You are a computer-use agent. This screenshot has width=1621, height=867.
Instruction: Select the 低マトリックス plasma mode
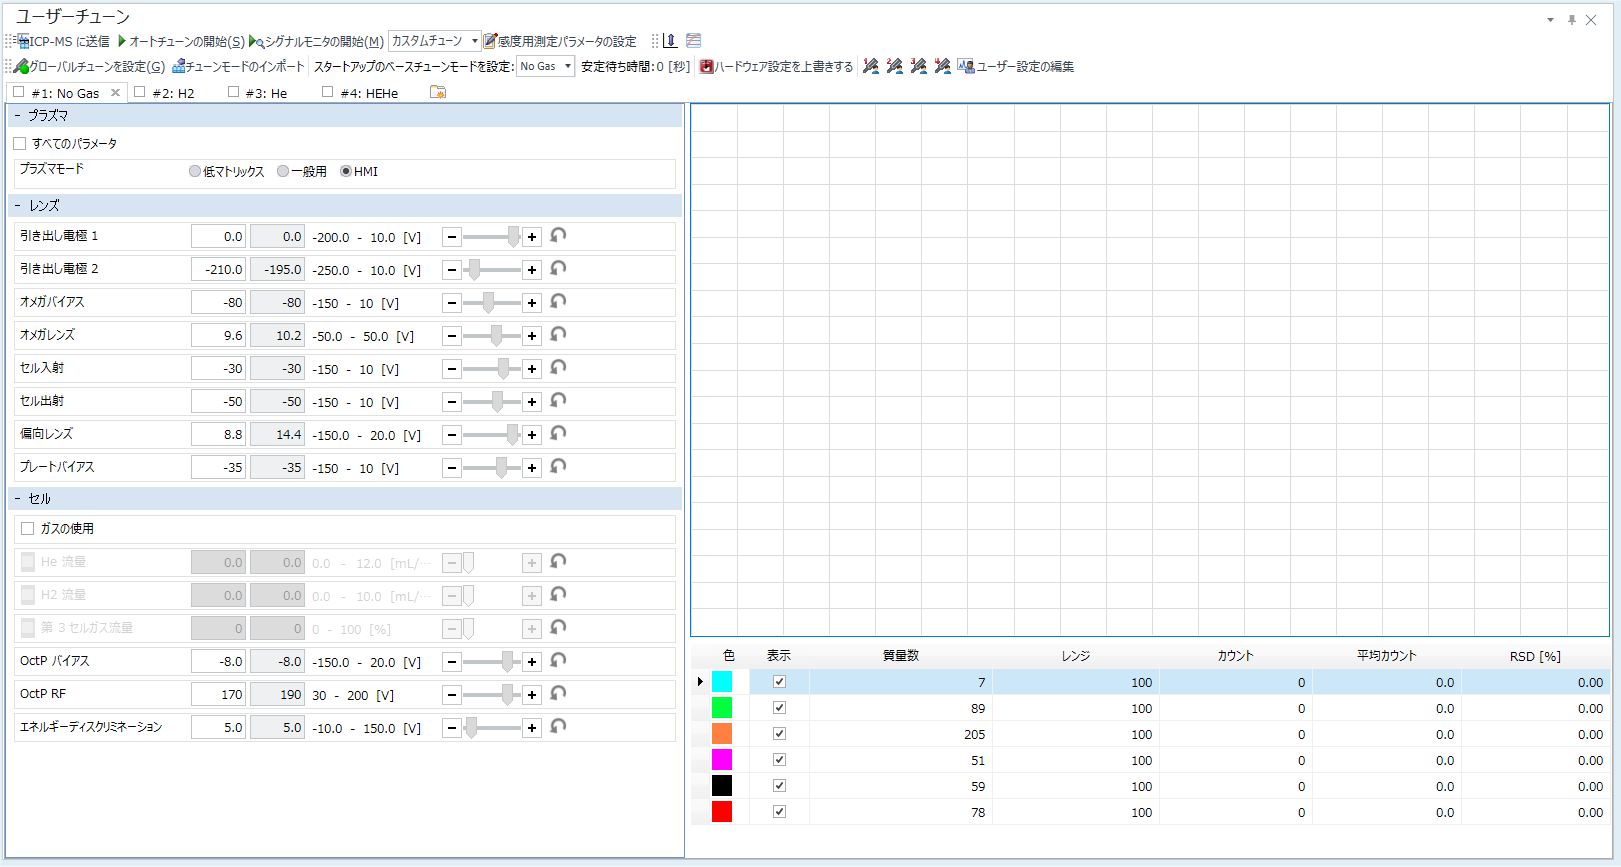(195, 171)
